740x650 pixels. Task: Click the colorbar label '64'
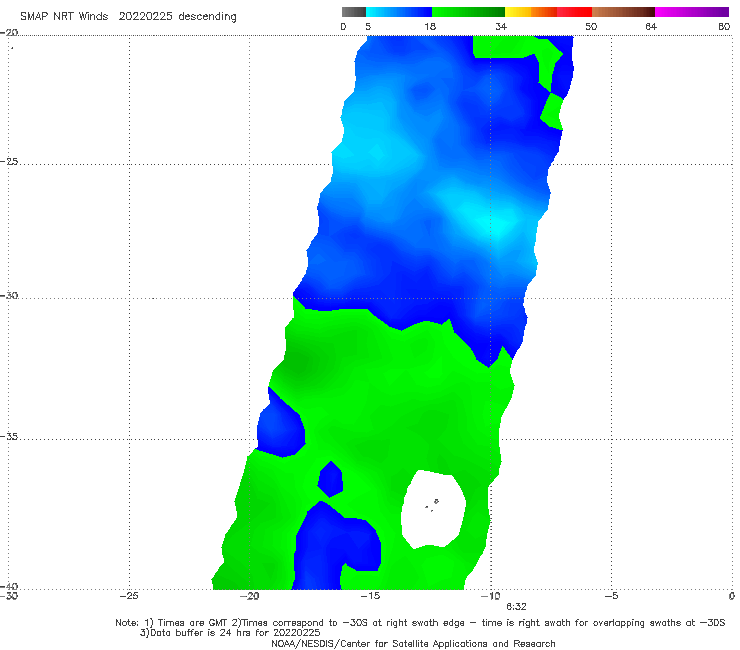(651, 27)
